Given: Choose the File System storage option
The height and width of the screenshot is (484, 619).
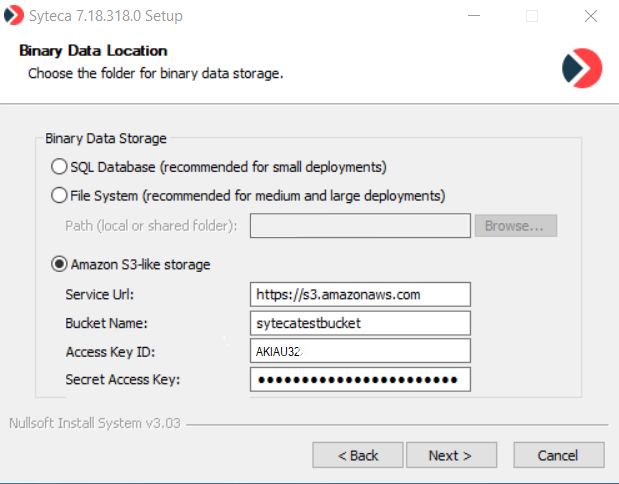Looking at the screenshot, I should [x=60, y=195].
